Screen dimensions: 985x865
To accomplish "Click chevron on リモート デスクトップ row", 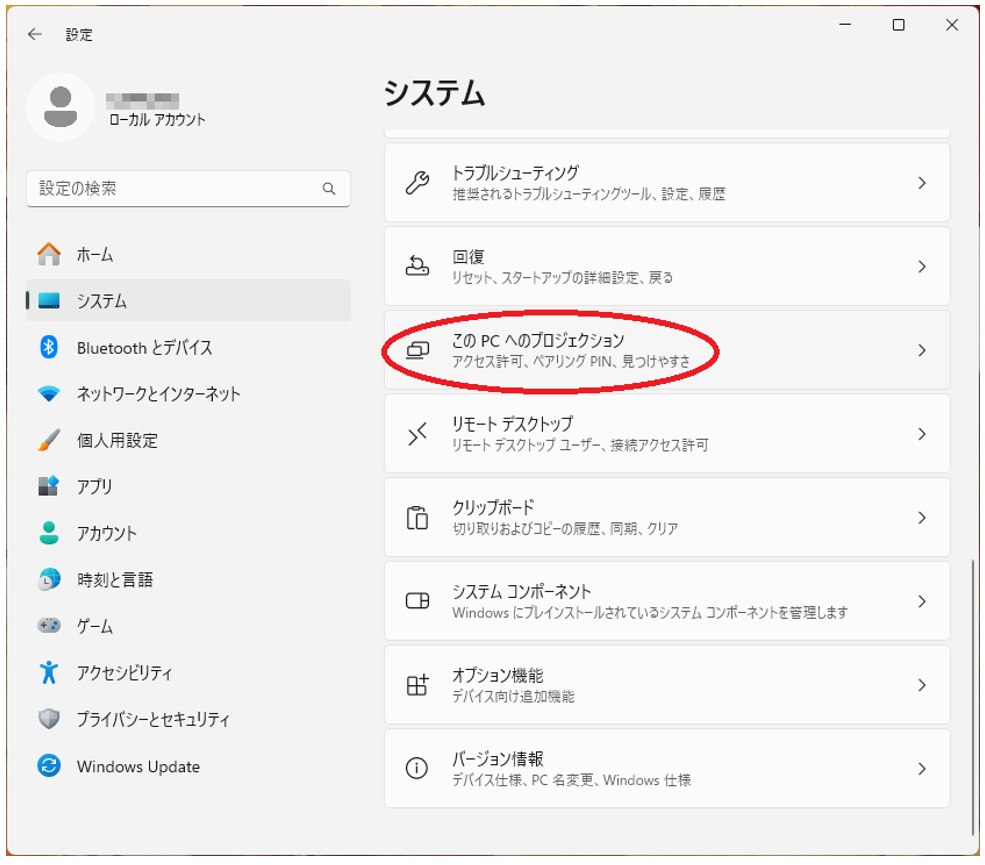I will coord(922,433).
